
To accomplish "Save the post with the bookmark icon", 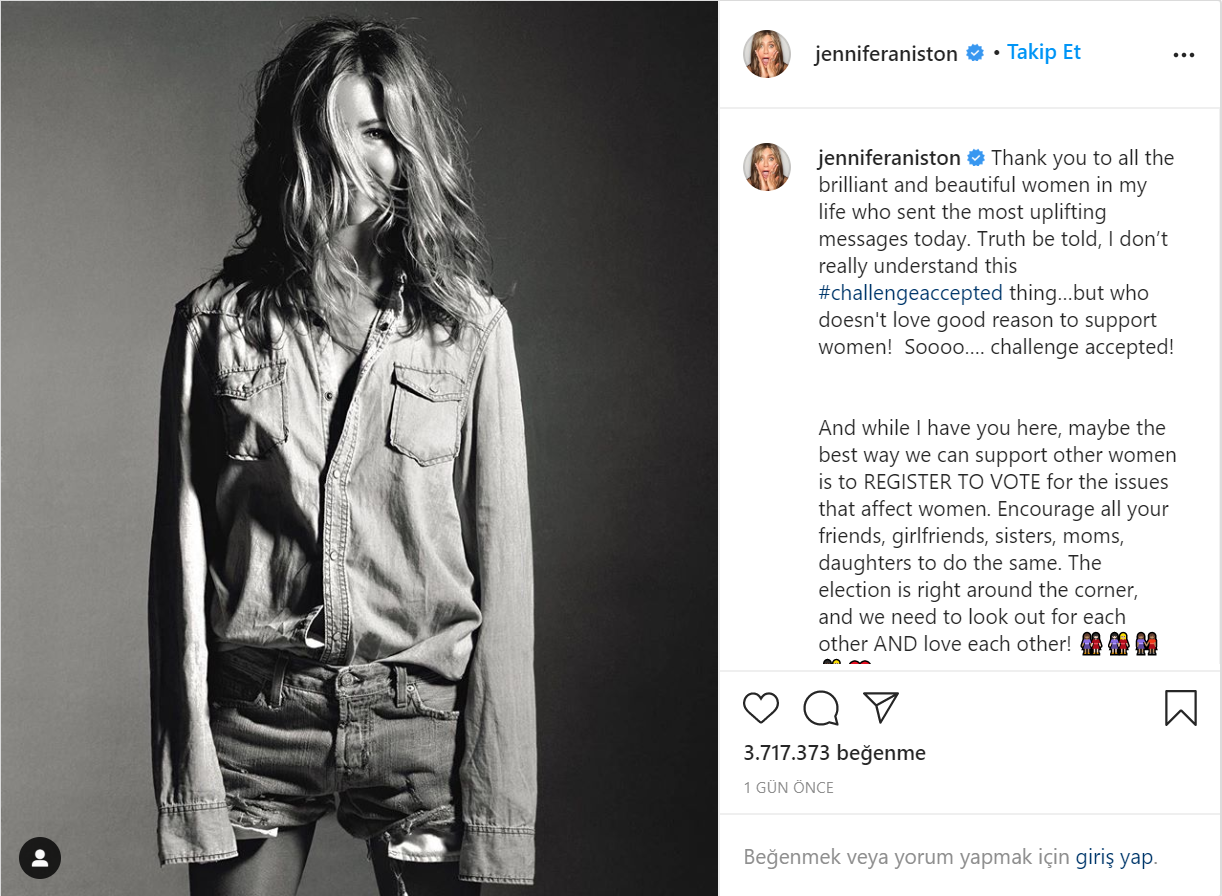I will (1181, 708).
